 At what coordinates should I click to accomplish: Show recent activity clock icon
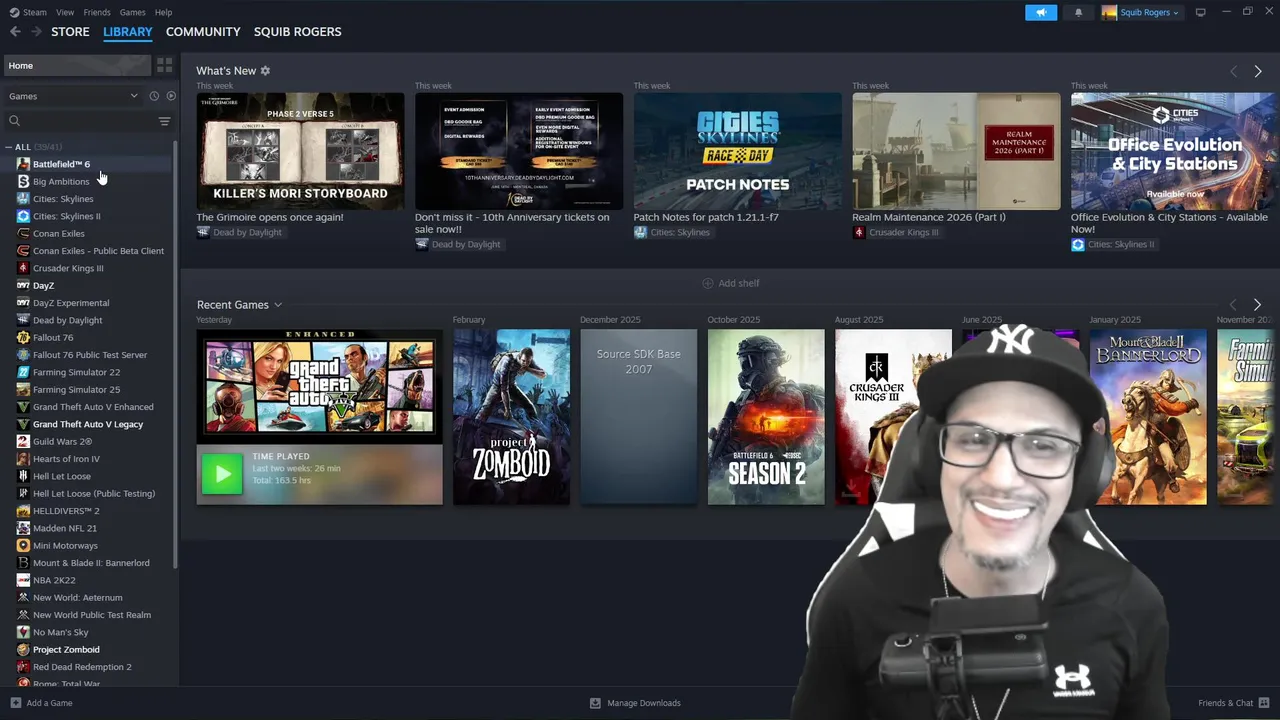tap(154, 96)
